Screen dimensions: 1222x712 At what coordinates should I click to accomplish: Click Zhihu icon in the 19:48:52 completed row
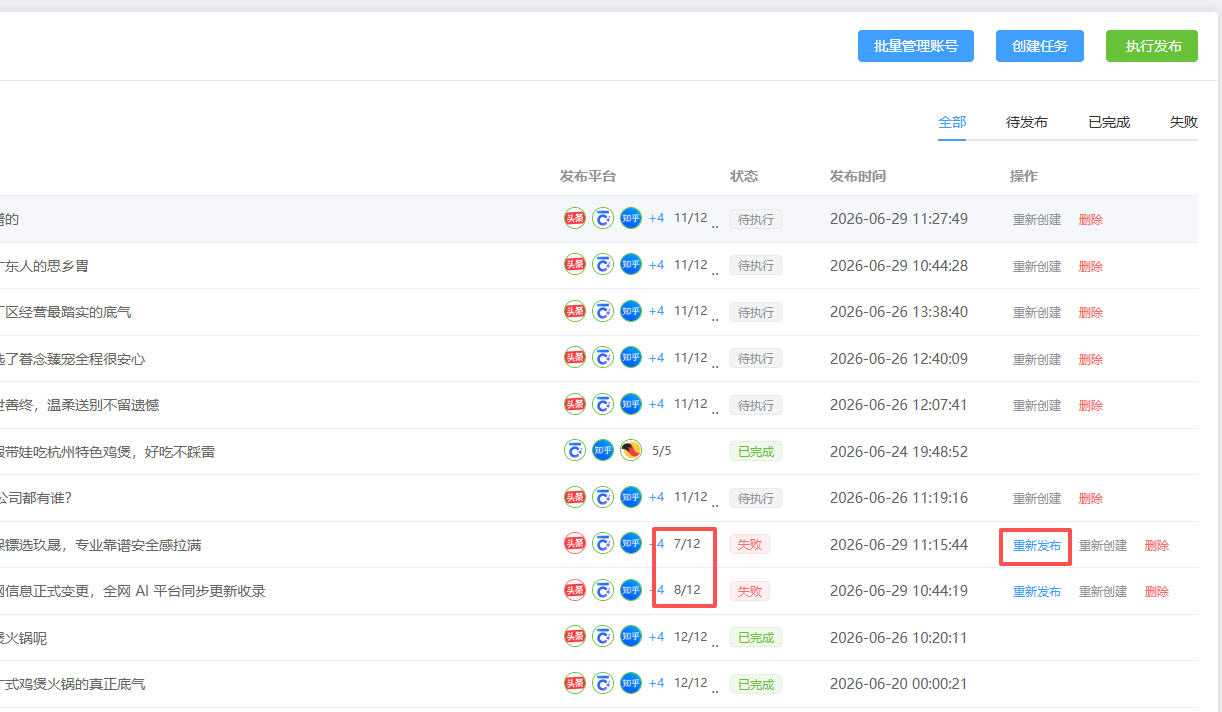click(603, 451)
